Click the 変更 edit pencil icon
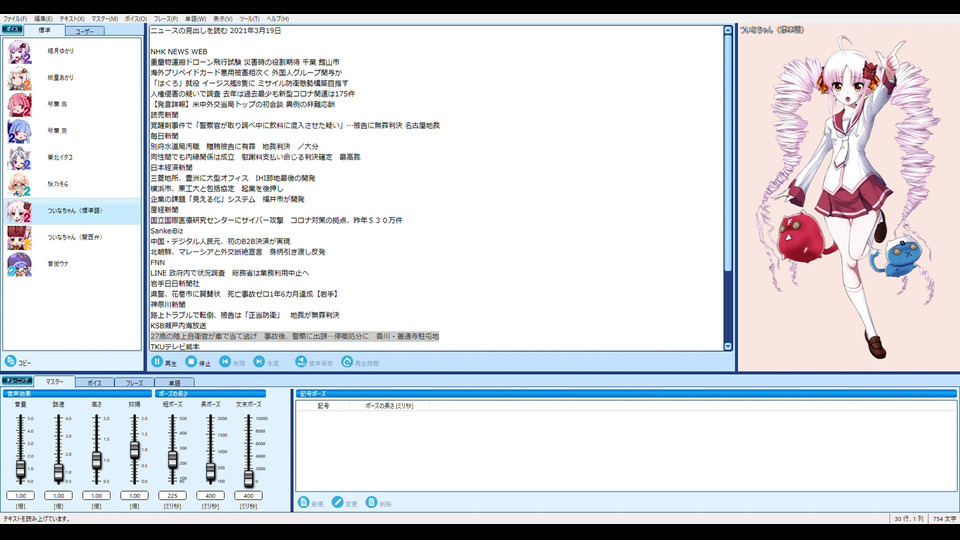Image resolution: width=960 pixels, height=540 pixels. click(337, 502)
